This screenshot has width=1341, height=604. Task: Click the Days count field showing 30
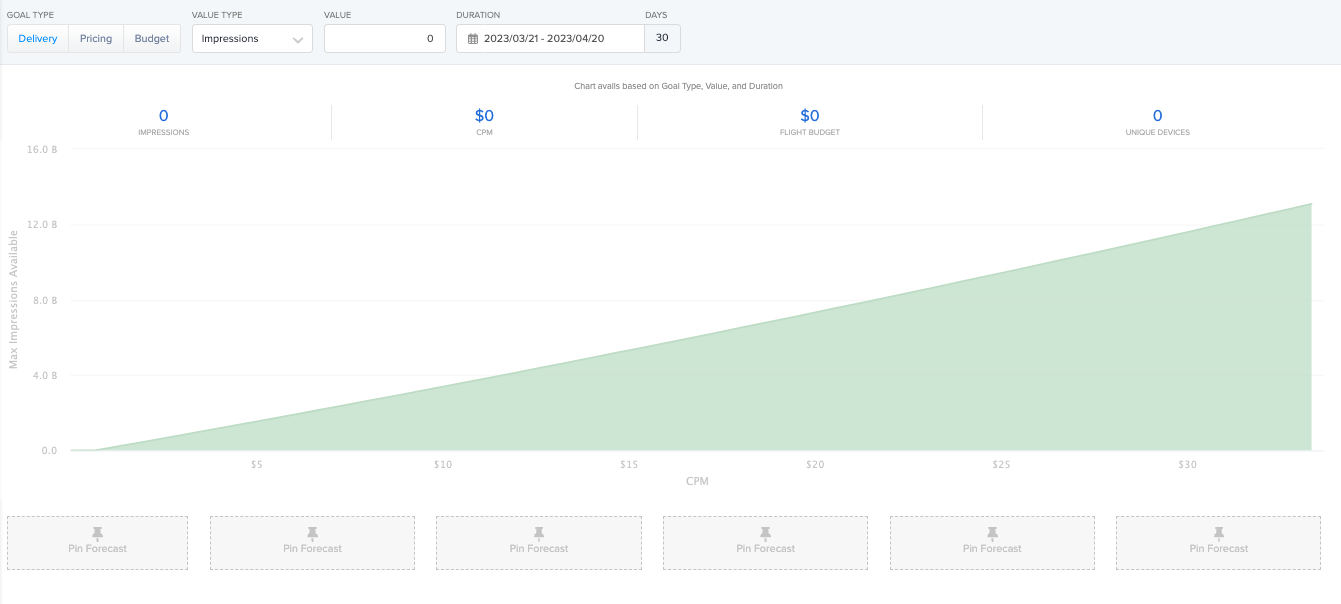(x=662, y=39)
